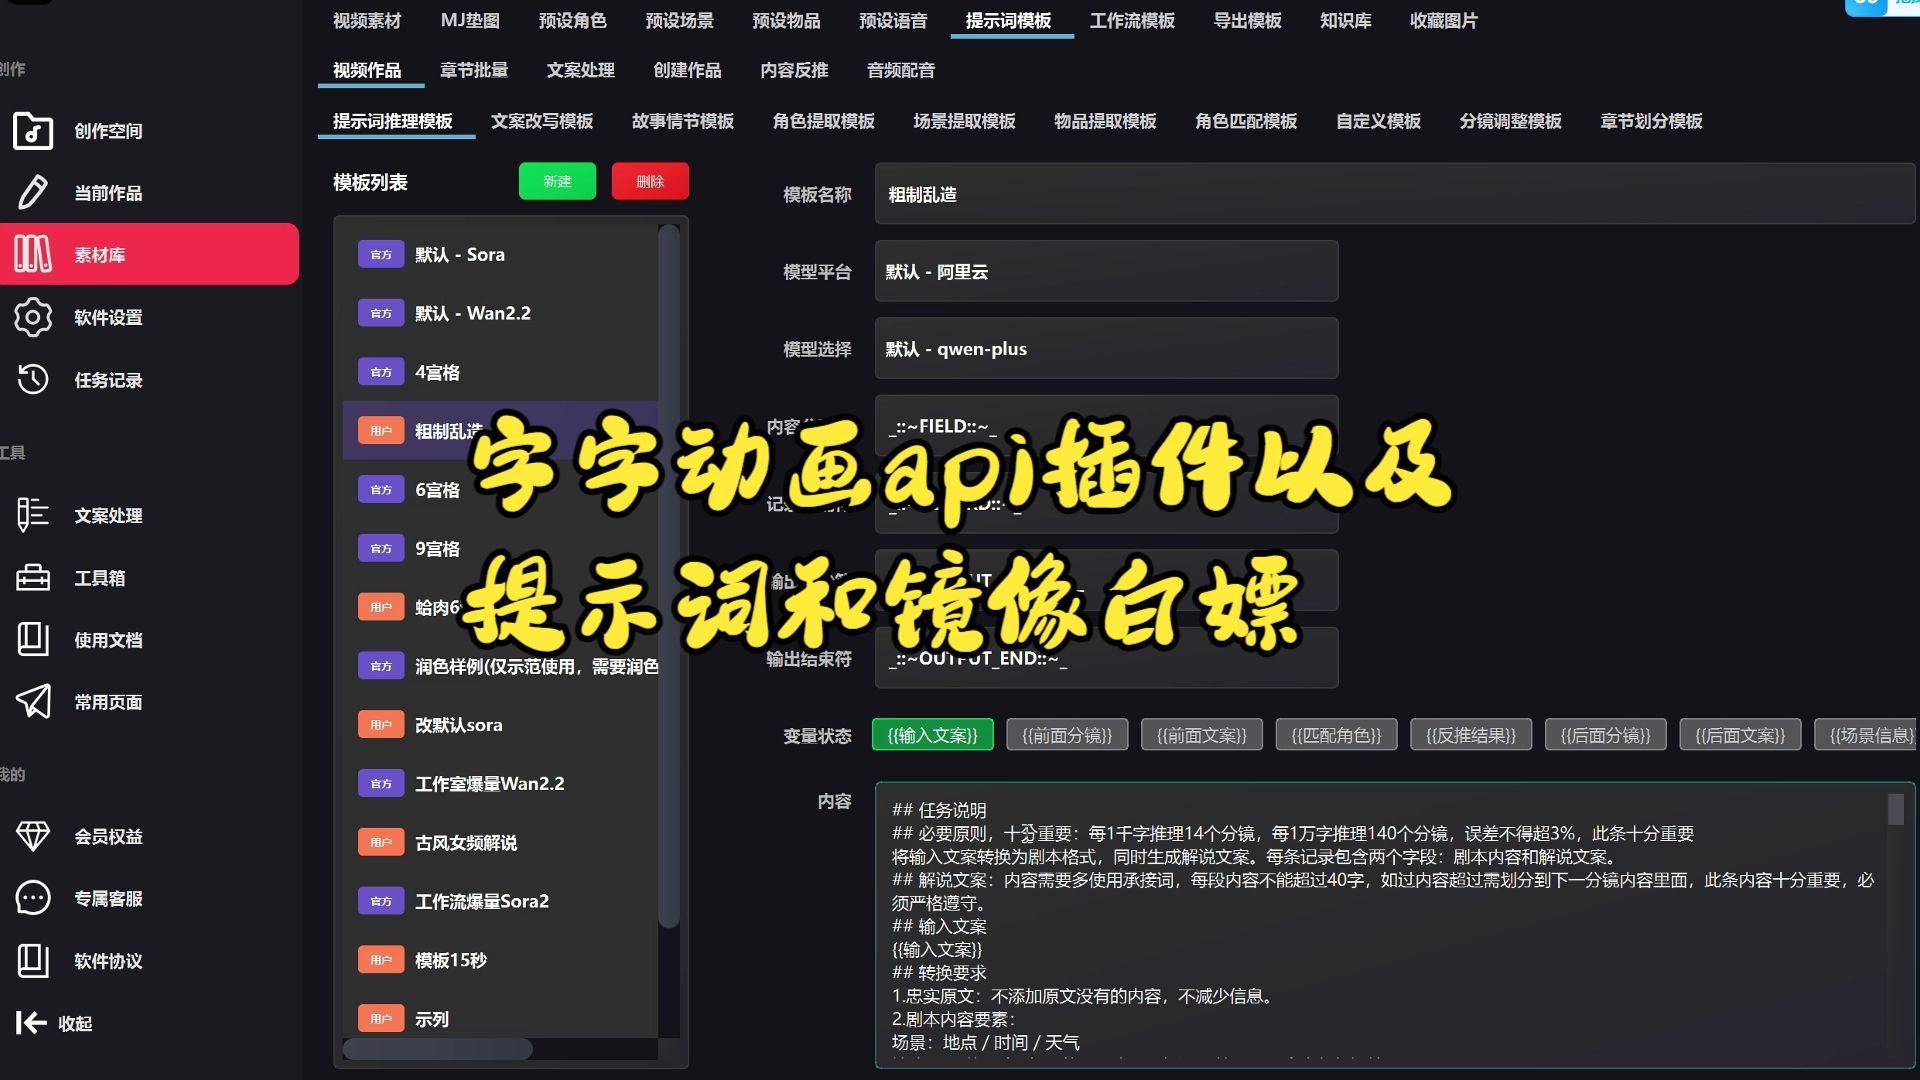This screenshot has width=1920, height=1080.
Task: Switch to the 工作流模板 top tab
Action: coord(1132,21)
